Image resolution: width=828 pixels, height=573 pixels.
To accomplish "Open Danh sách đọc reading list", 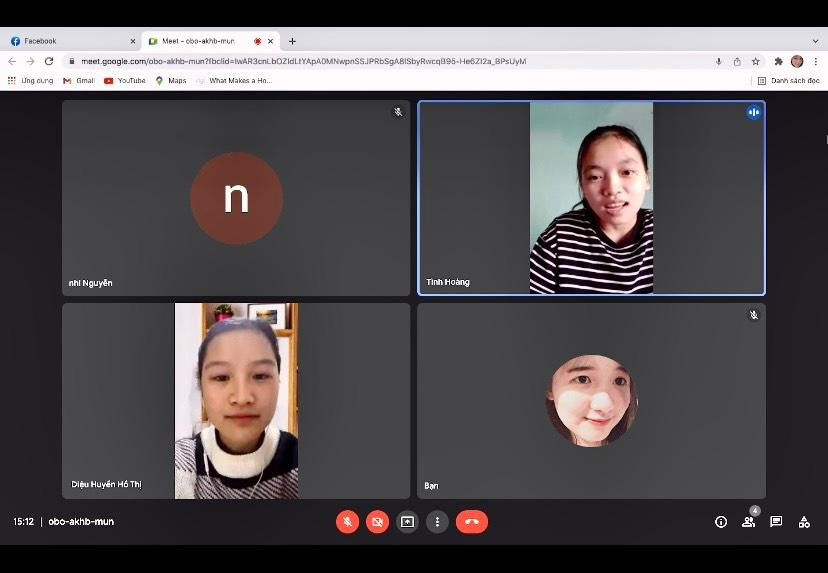I will click(x=789, y=81).
